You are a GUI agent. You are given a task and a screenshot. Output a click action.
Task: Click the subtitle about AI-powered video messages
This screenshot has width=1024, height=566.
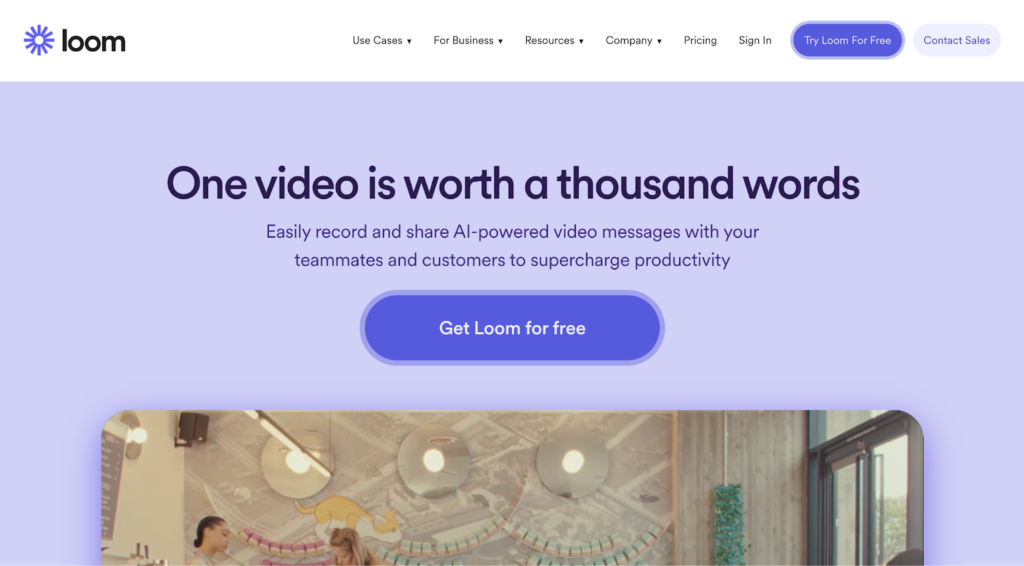pos(512,246)
